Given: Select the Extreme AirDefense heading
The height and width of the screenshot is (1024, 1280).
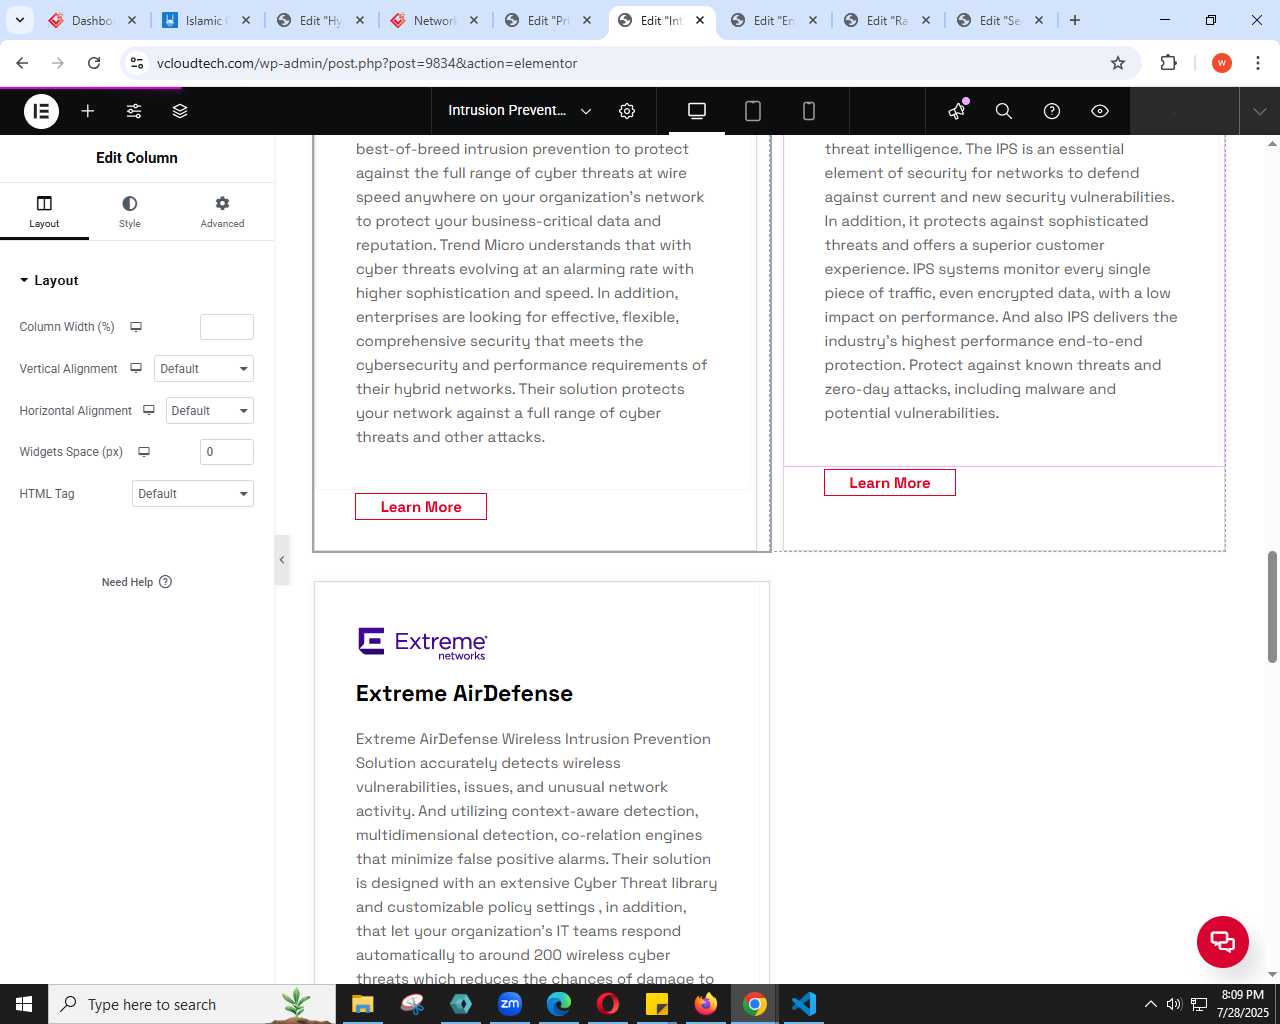Looking at the screenshot, I should click(x=464, y=694).
